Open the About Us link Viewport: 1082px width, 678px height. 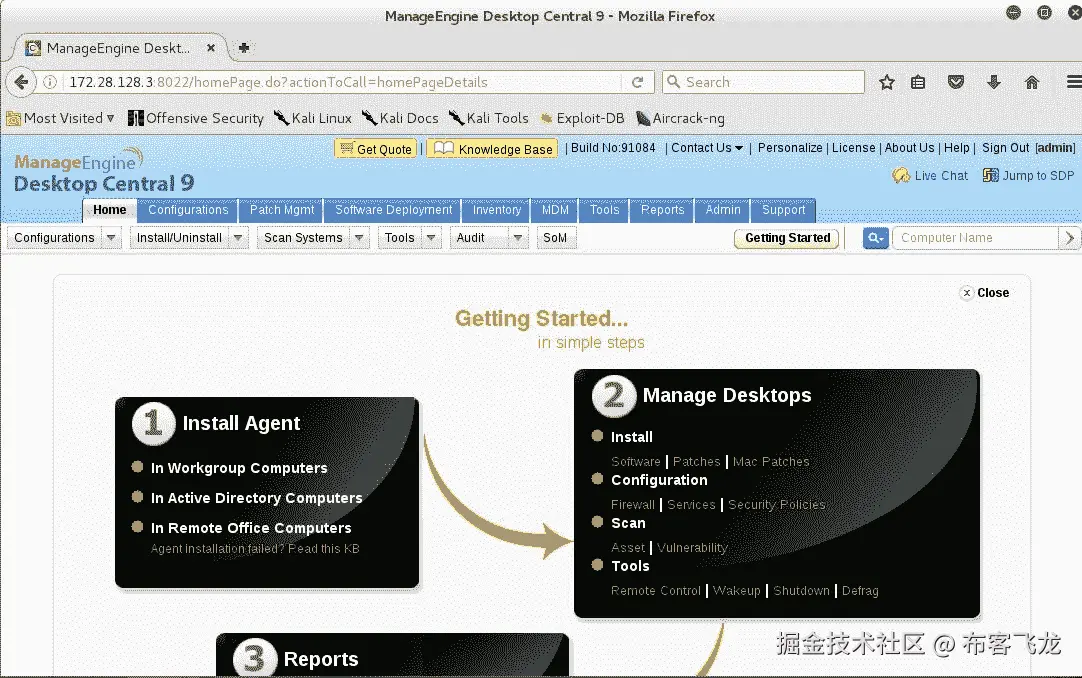[909, 148]
